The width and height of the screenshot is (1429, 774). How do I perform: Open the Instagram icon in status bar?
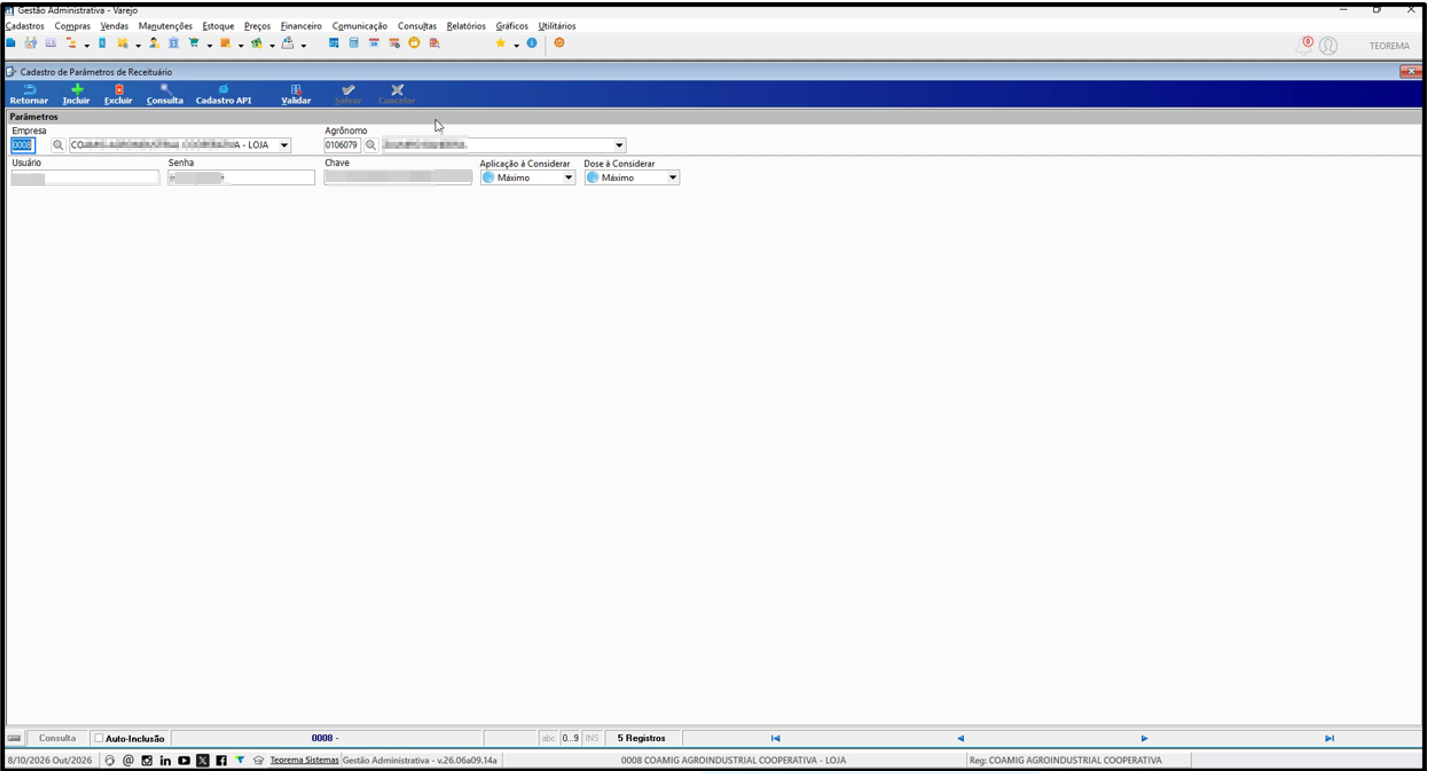(147, 761)
